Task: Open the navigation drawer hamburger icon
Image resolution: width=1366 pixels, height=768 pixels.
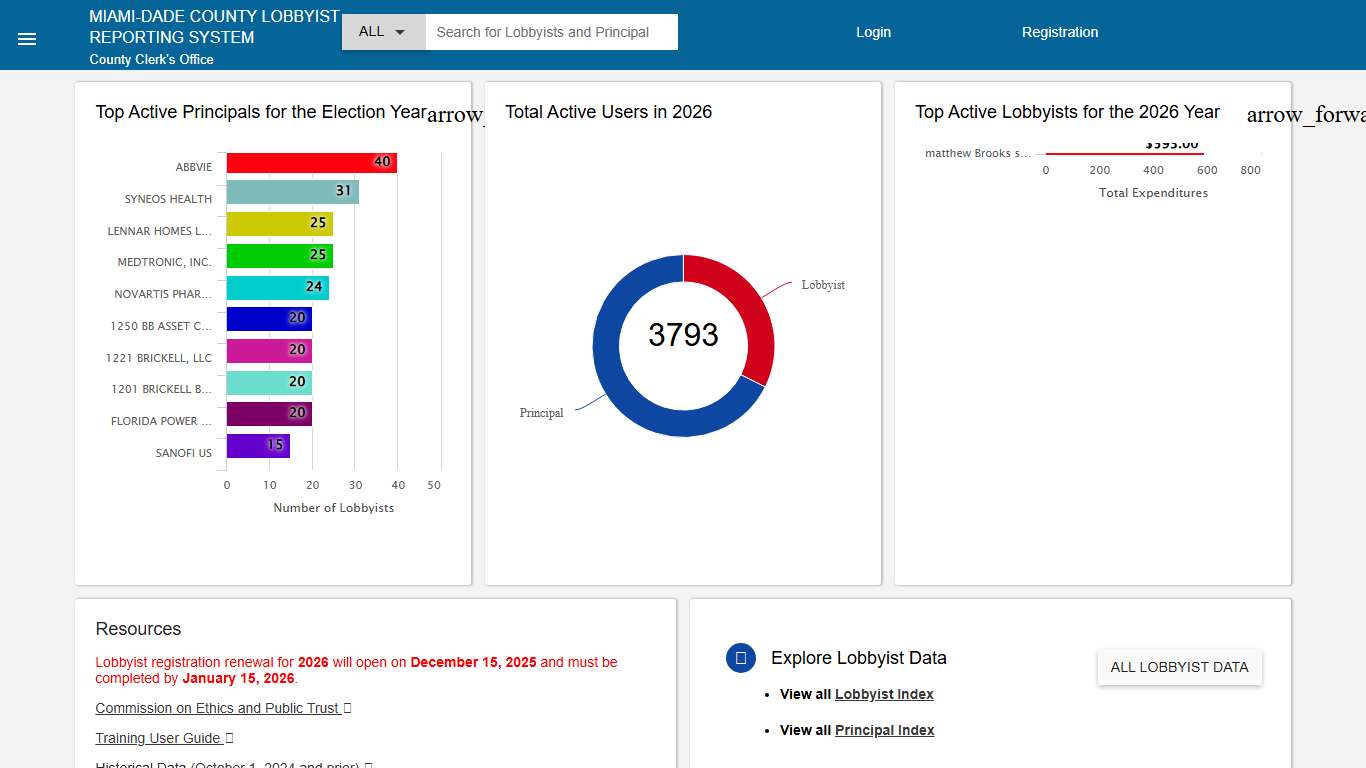Action: coord(26,39)
